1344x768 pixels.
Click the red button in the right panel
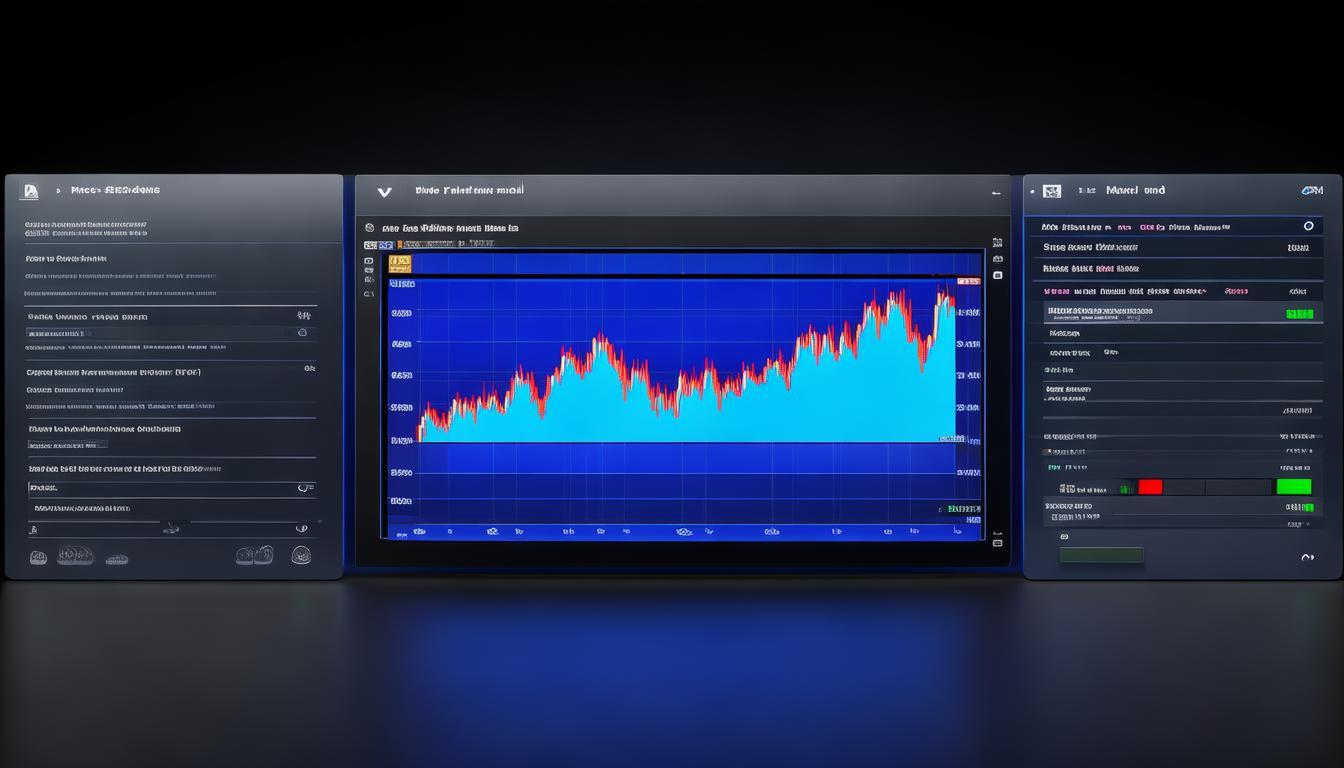pos(1150,487)
